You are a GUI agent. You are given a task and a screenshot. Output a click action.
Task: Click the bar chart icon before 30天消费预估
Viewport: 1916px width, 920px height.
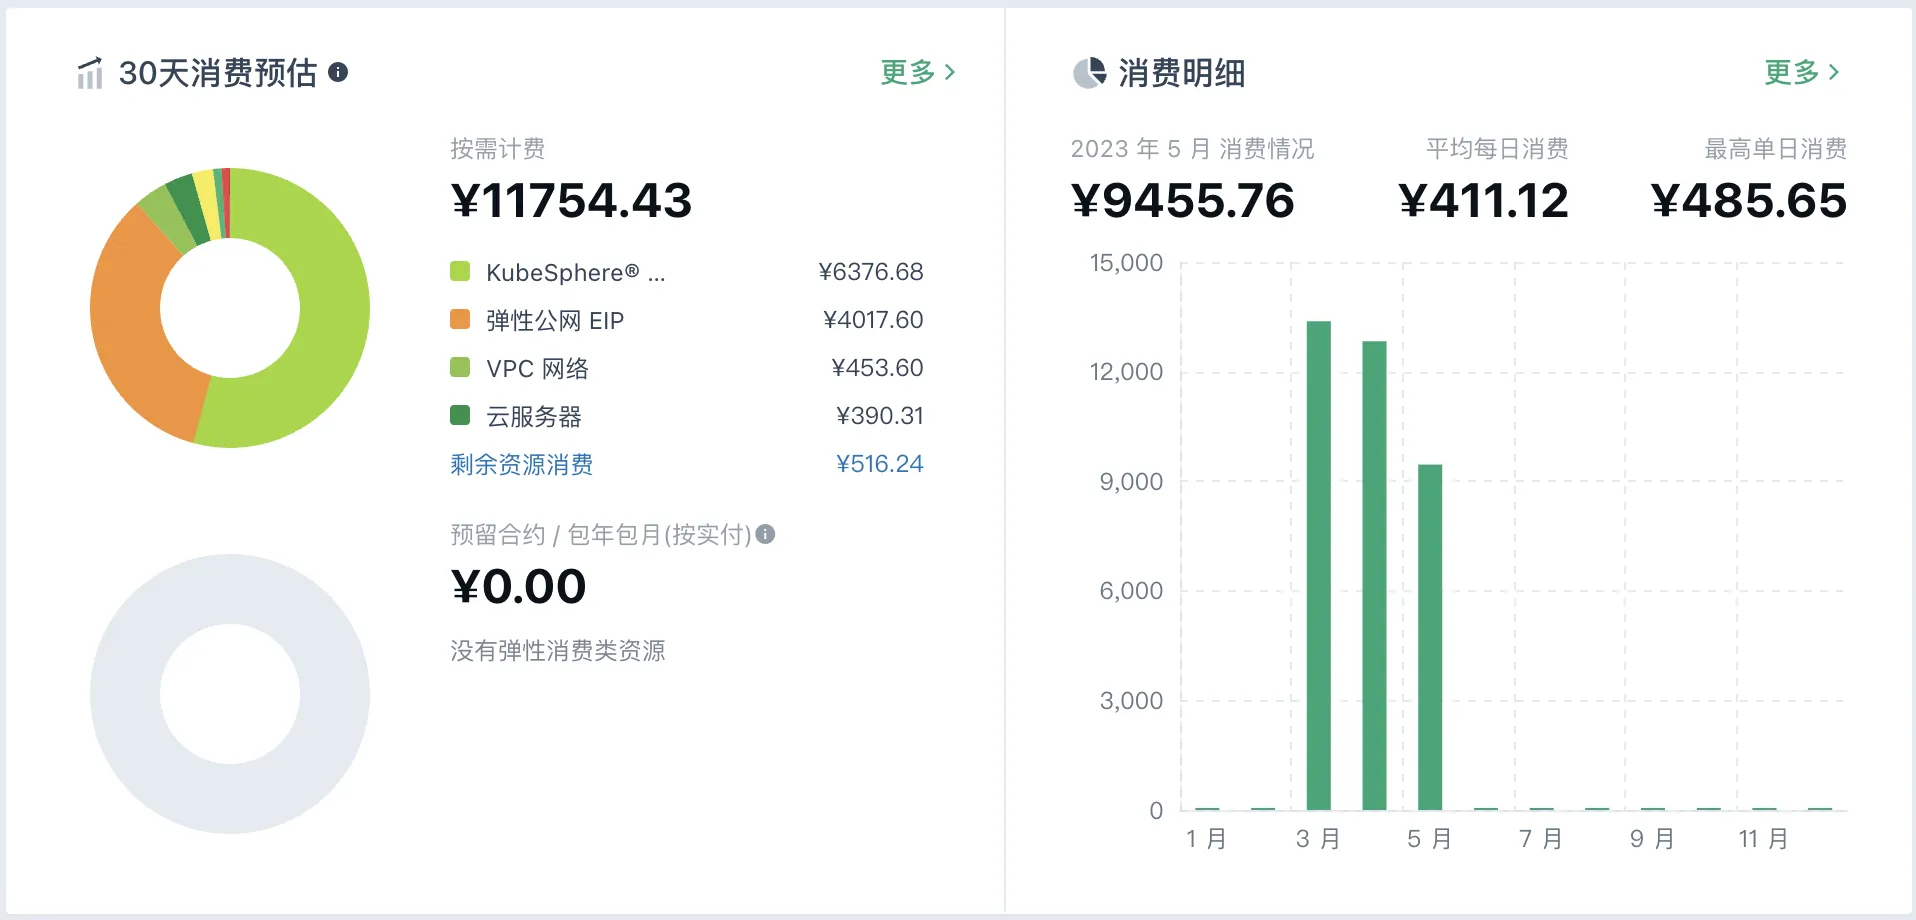(90, 73)
